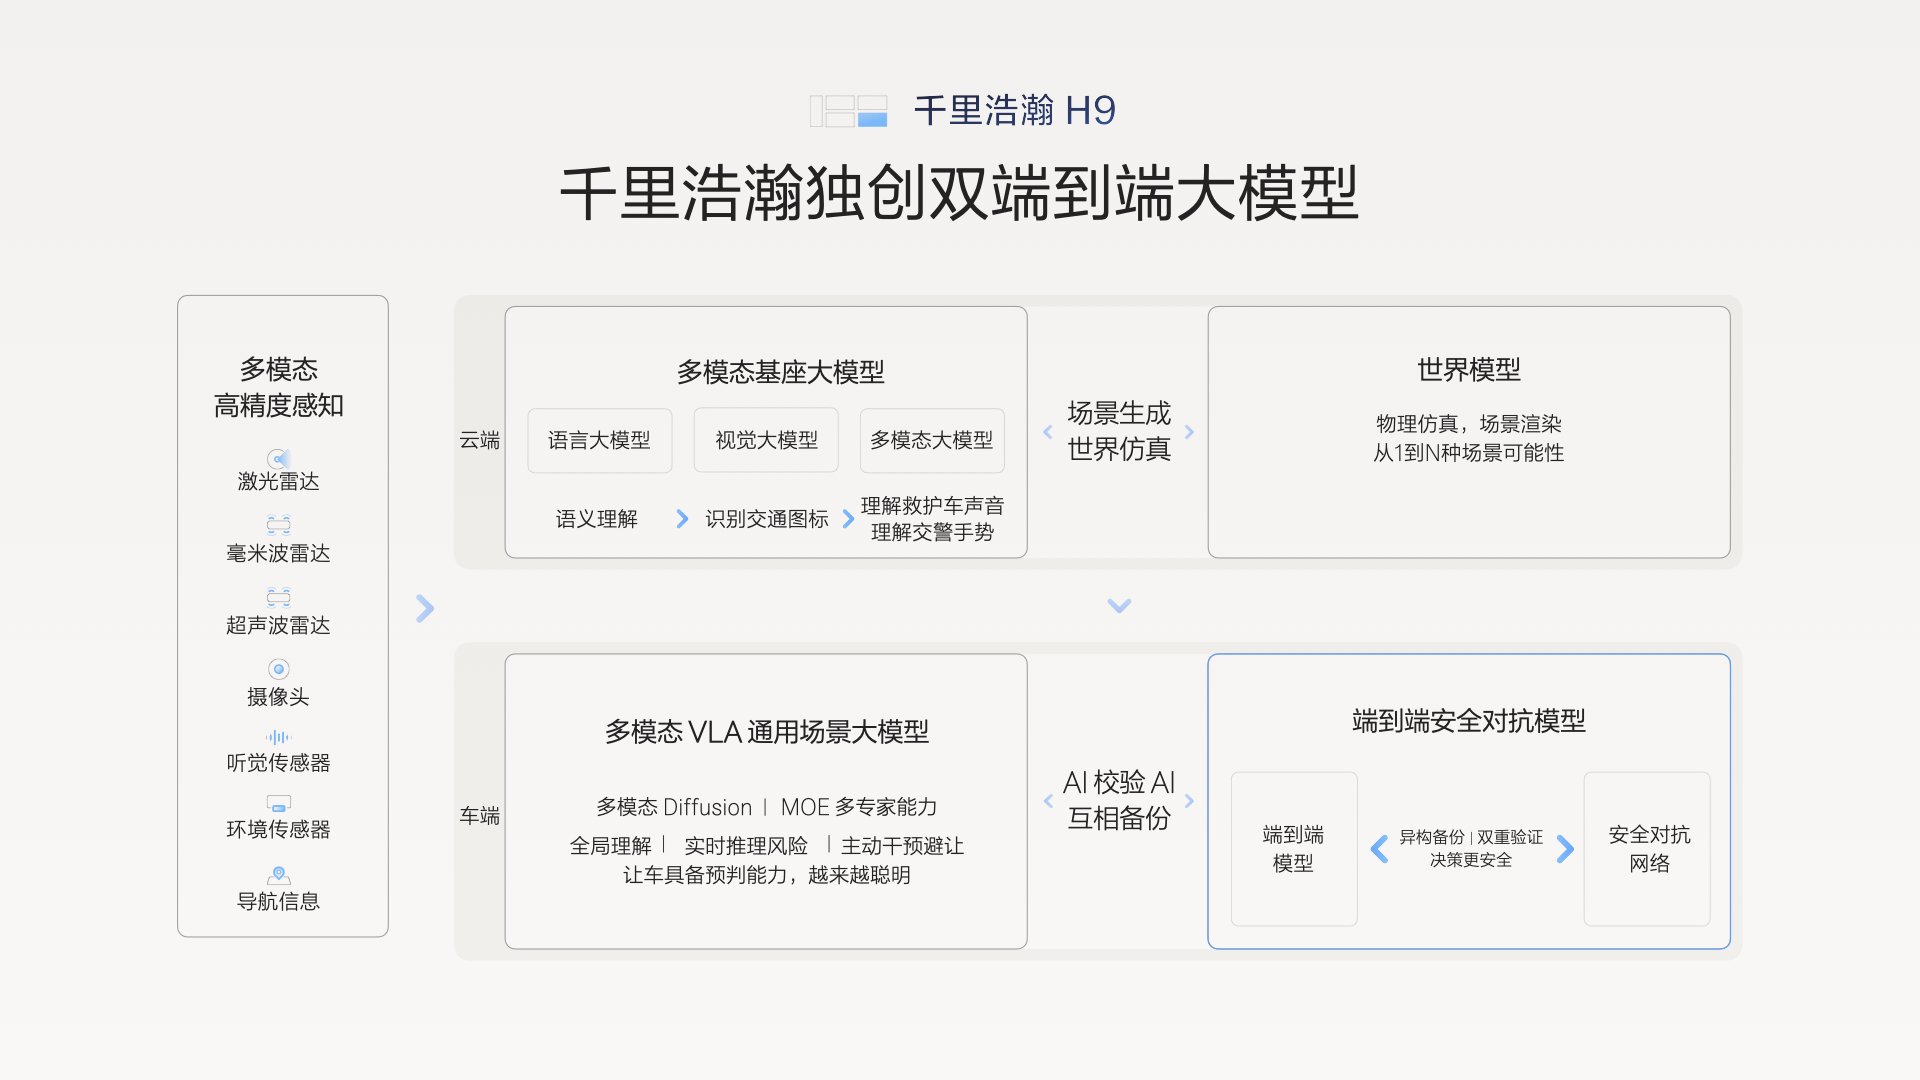Click the arrow between 语义理解 and 识别交通图标
The width and height of the screenshot is (1920, 1080).
682,518
